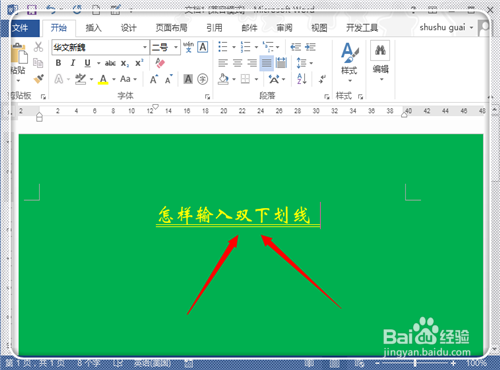Image resolution: width=500 pixels, height=370 pixels.
Task: Open the text effects icon
Action: (x=59, y=79)
